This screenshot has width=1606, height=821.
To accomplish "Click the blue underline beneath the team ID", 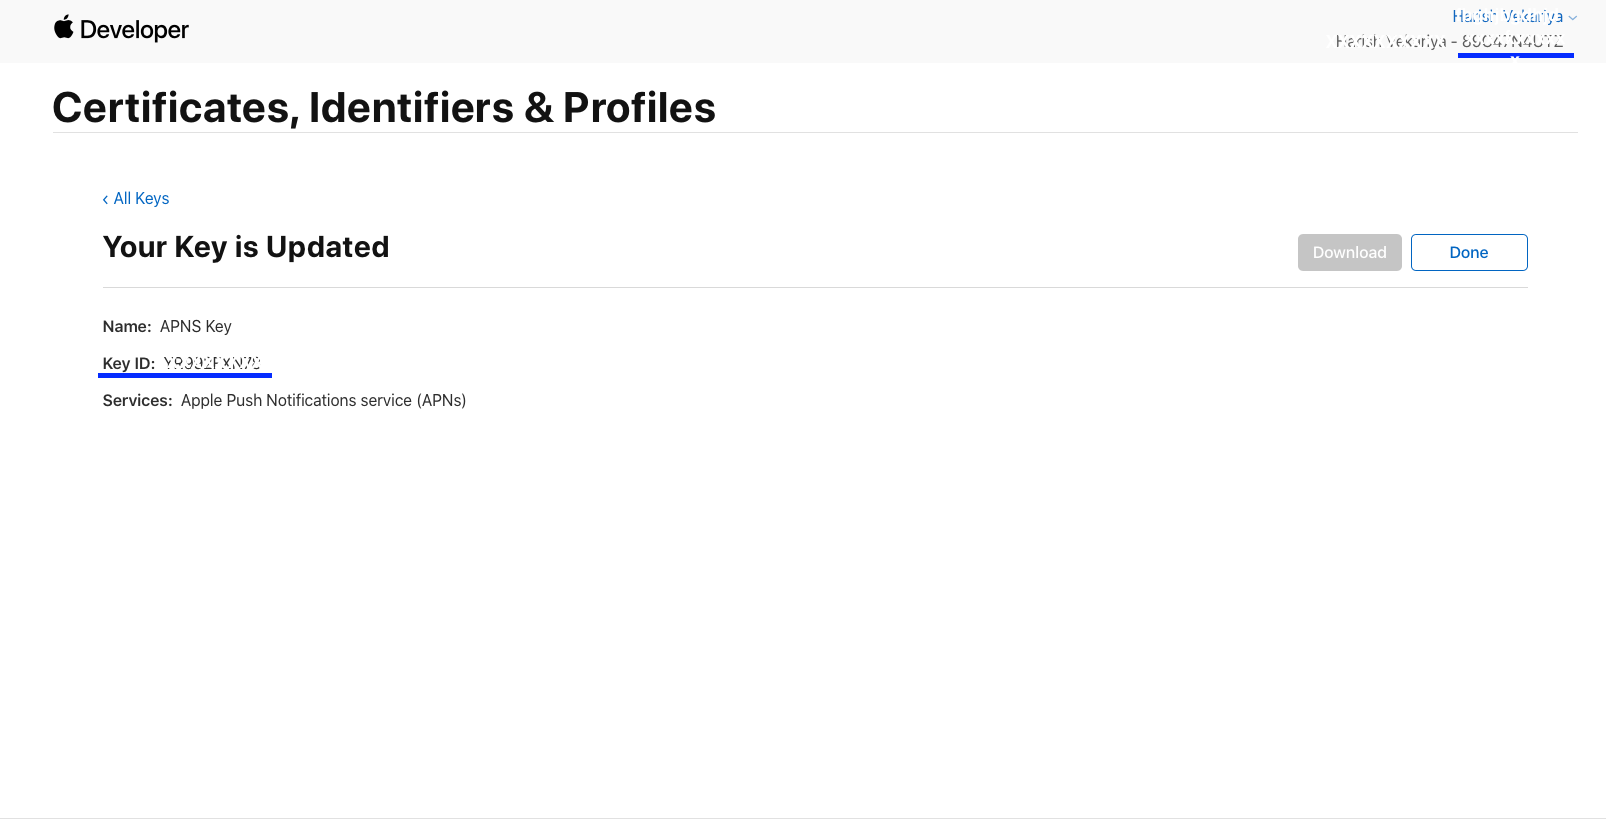I will point(1515,55).
